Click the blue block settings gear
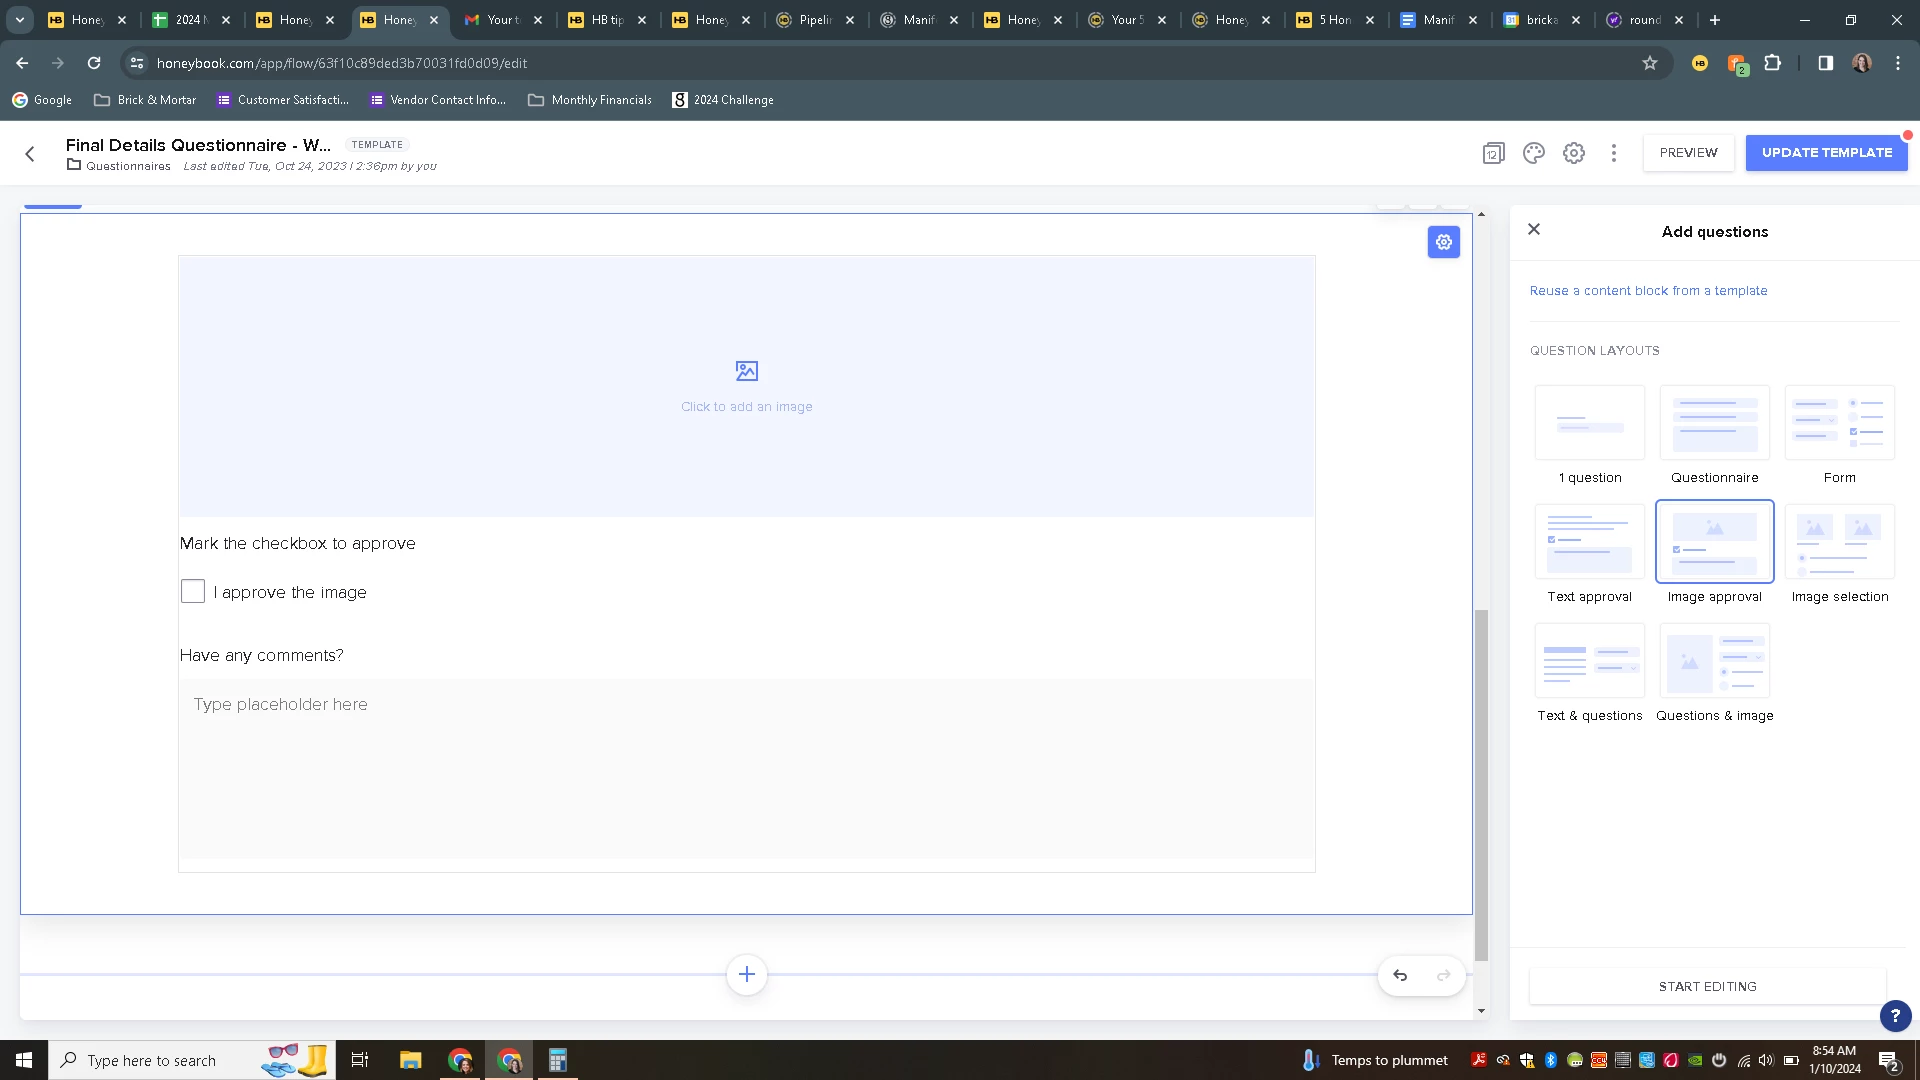 click(1443, 242)
